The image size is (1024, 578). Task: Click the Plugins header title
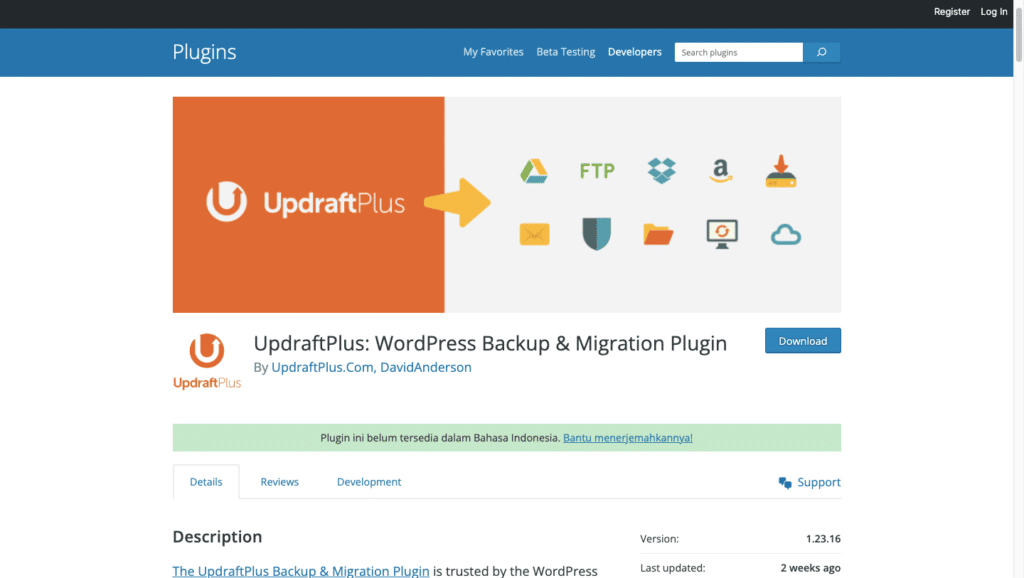point(204,52)
